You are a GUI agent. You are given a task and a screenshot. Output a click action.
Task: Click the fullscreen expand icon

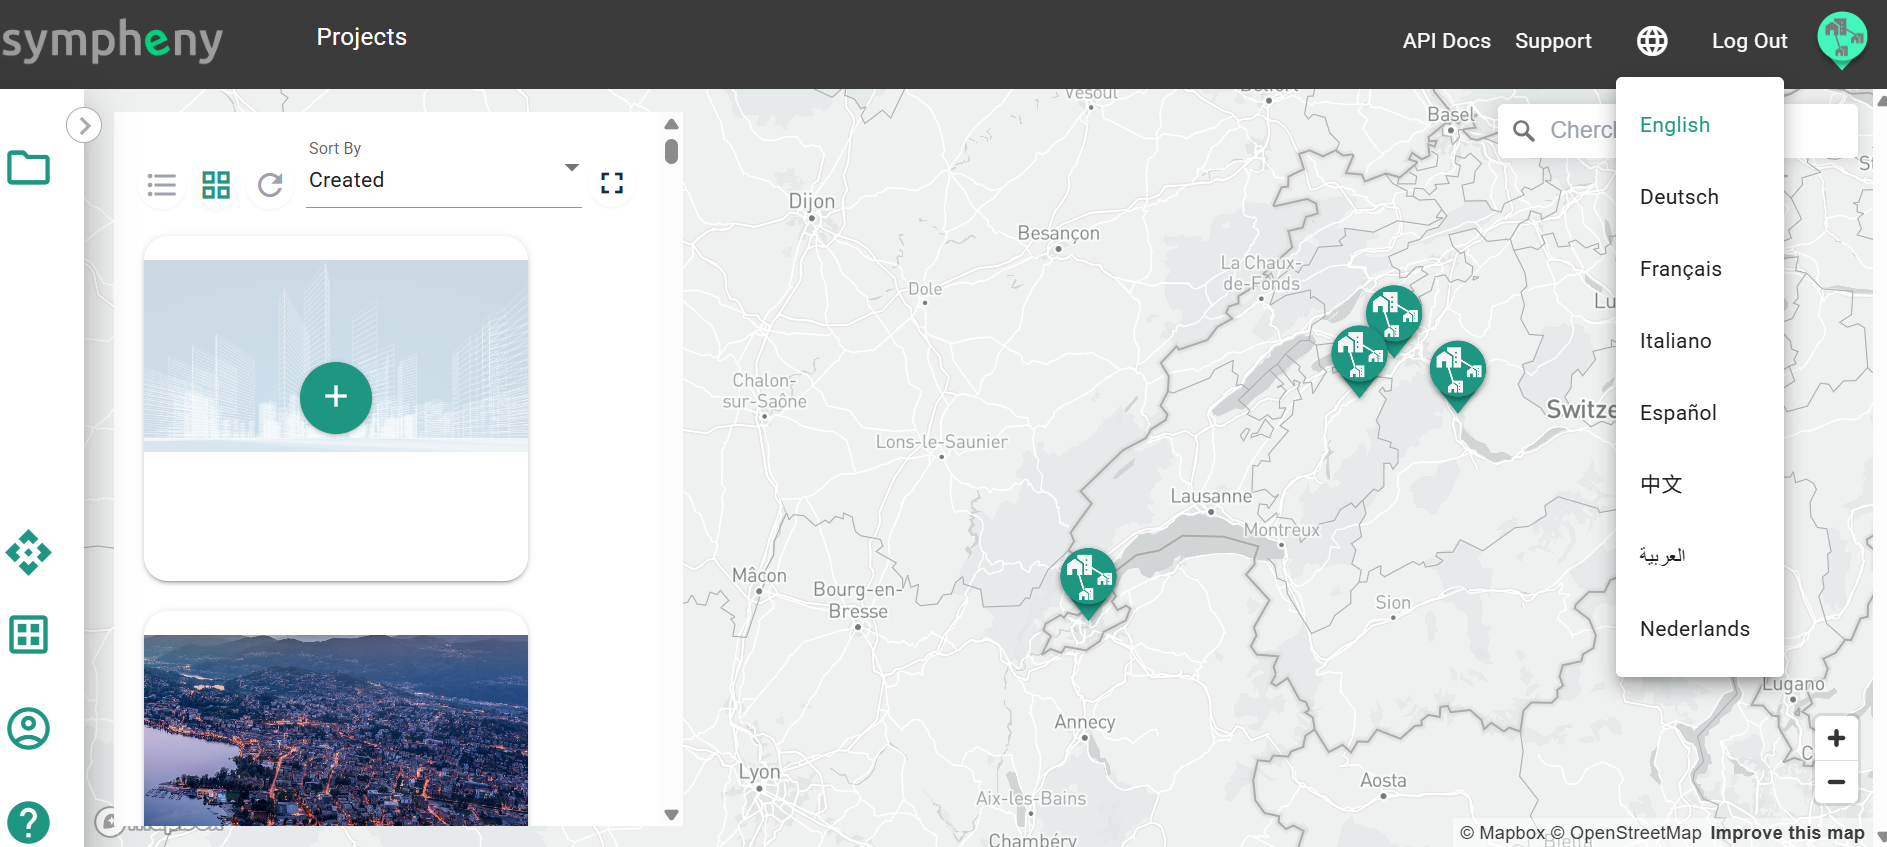(x=612, y=183)
